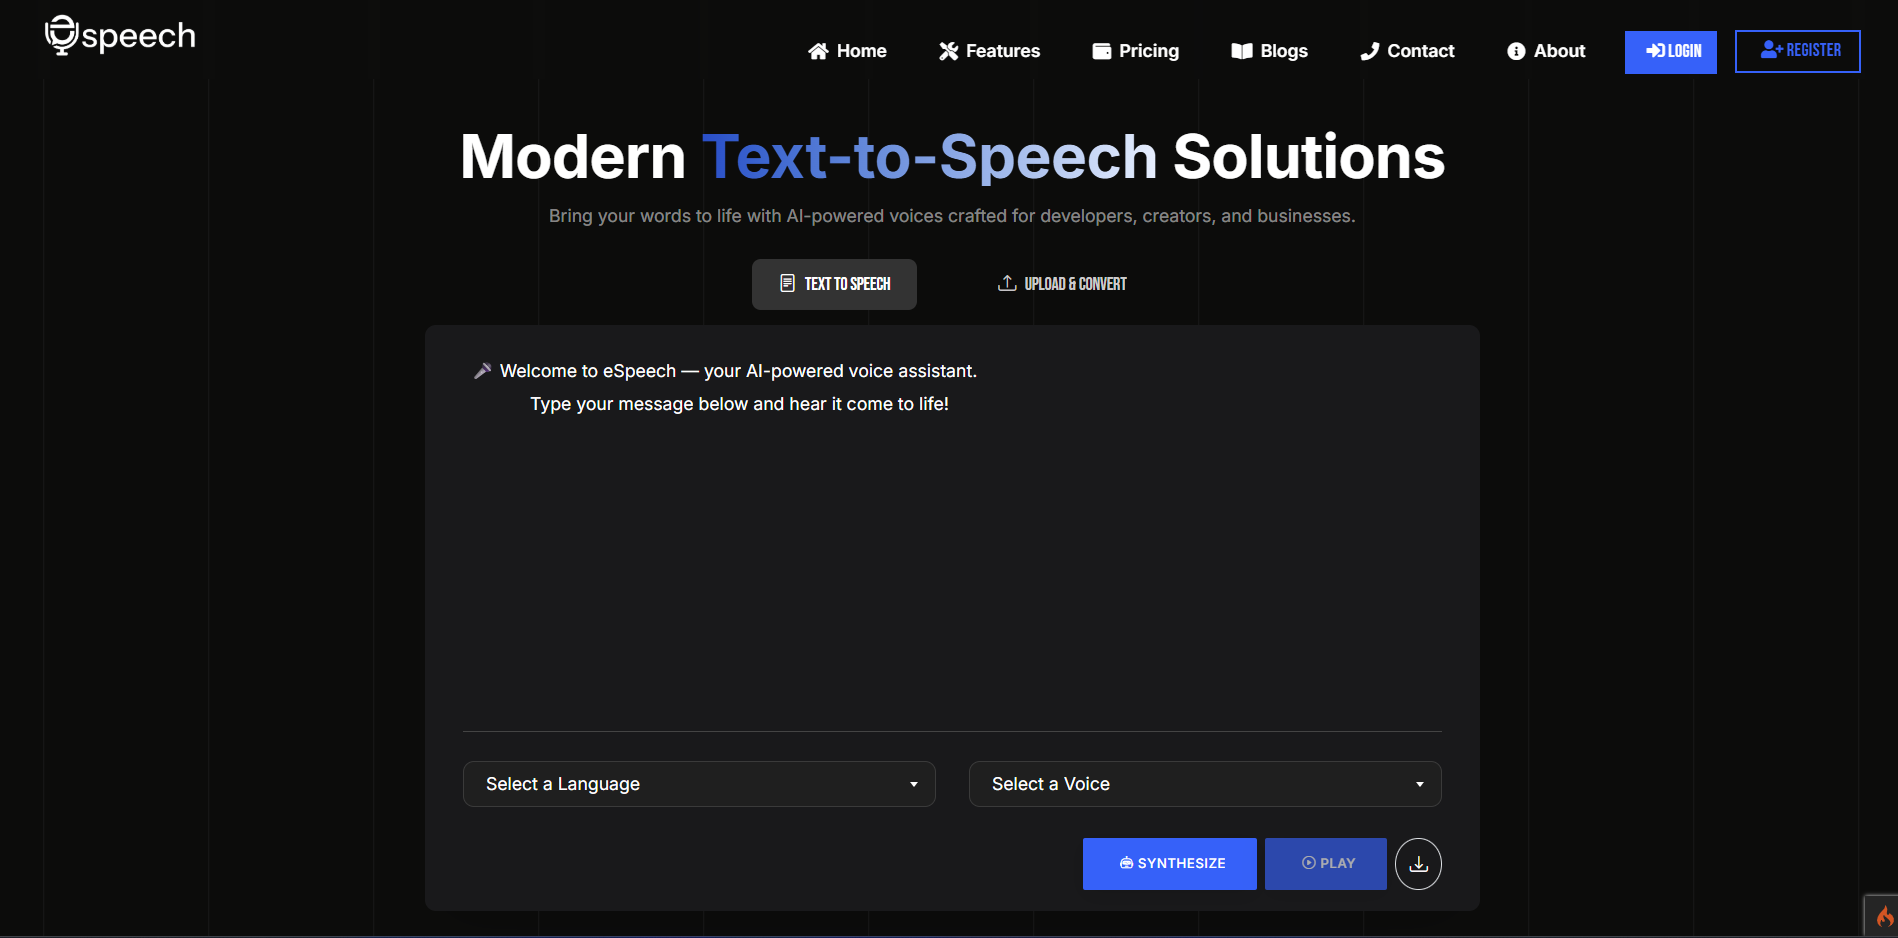1898x938 pixels.
Task: Click the flame icon in the bottom corner
Action: click(x=1884, y=917)
